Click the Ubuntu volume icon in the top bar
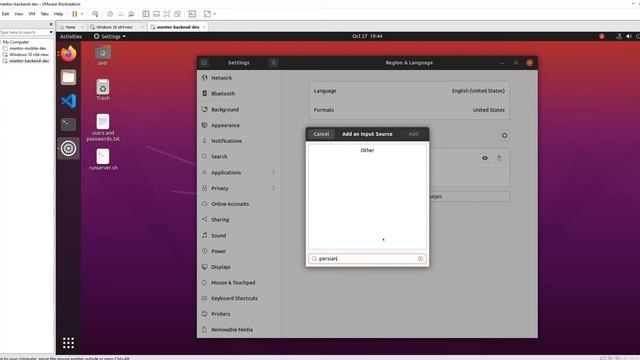Image resolution: width=640 pixels, height=360 pixels. pos(629,36)
